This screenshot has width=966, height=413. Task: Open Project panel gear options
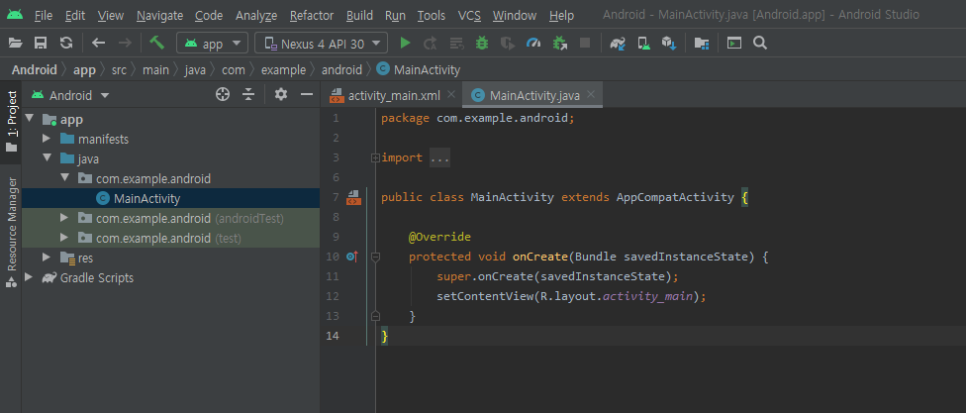point(281,94)
